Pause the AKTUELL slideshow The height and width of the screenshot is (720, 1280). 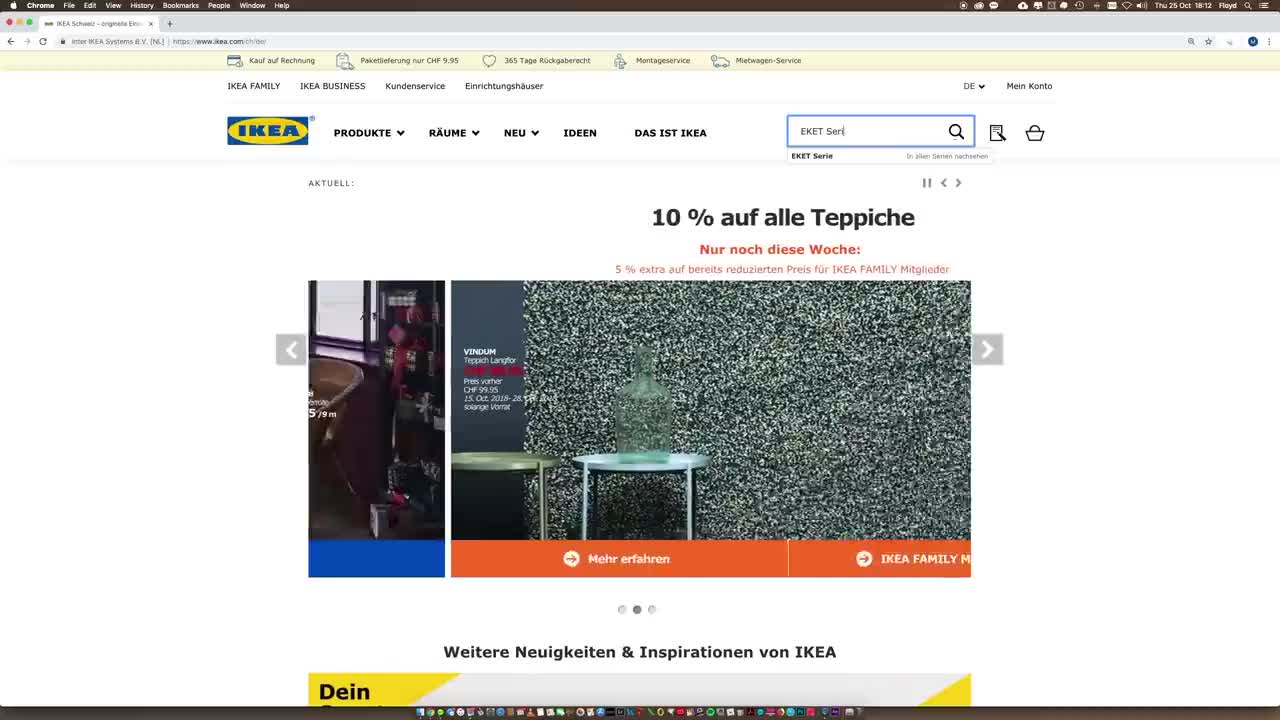pos(927,183)
